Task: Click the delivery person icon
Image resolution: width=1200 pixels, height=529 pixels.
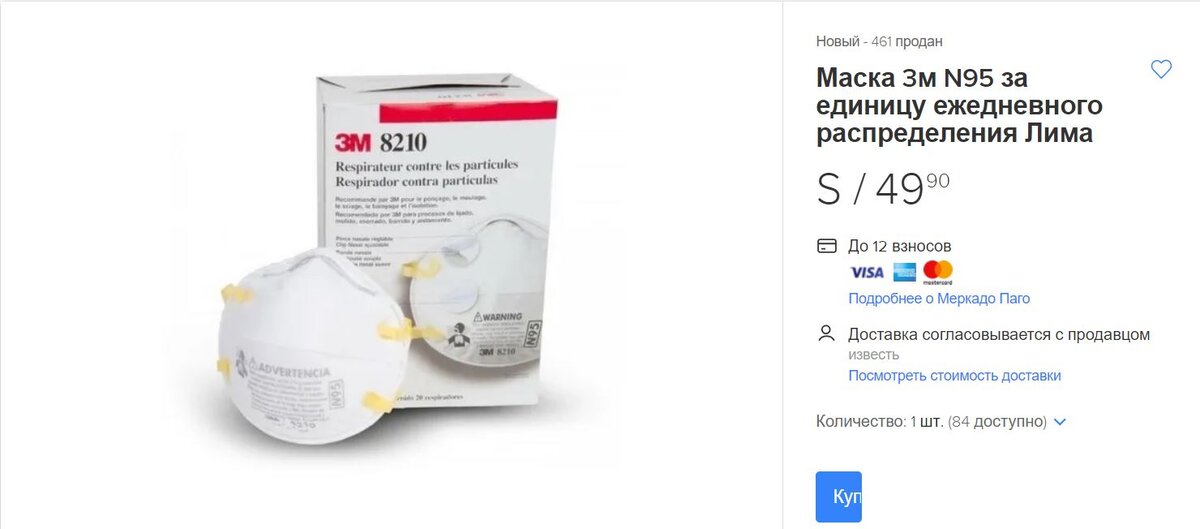Action: pyautogui.click(x=826, y=333)
